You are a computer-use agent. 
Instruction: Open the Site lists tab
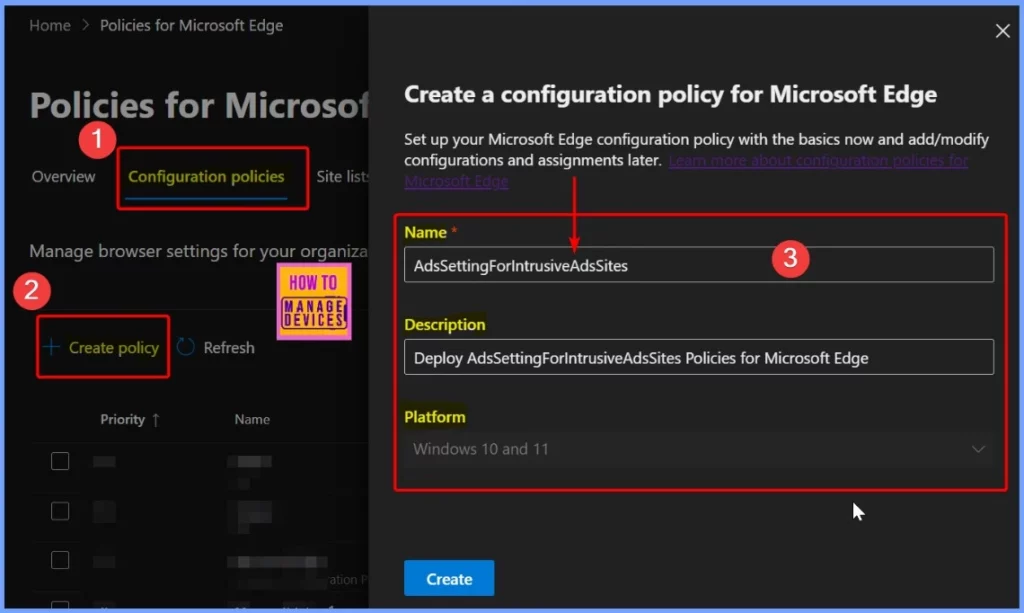(342, 176)
